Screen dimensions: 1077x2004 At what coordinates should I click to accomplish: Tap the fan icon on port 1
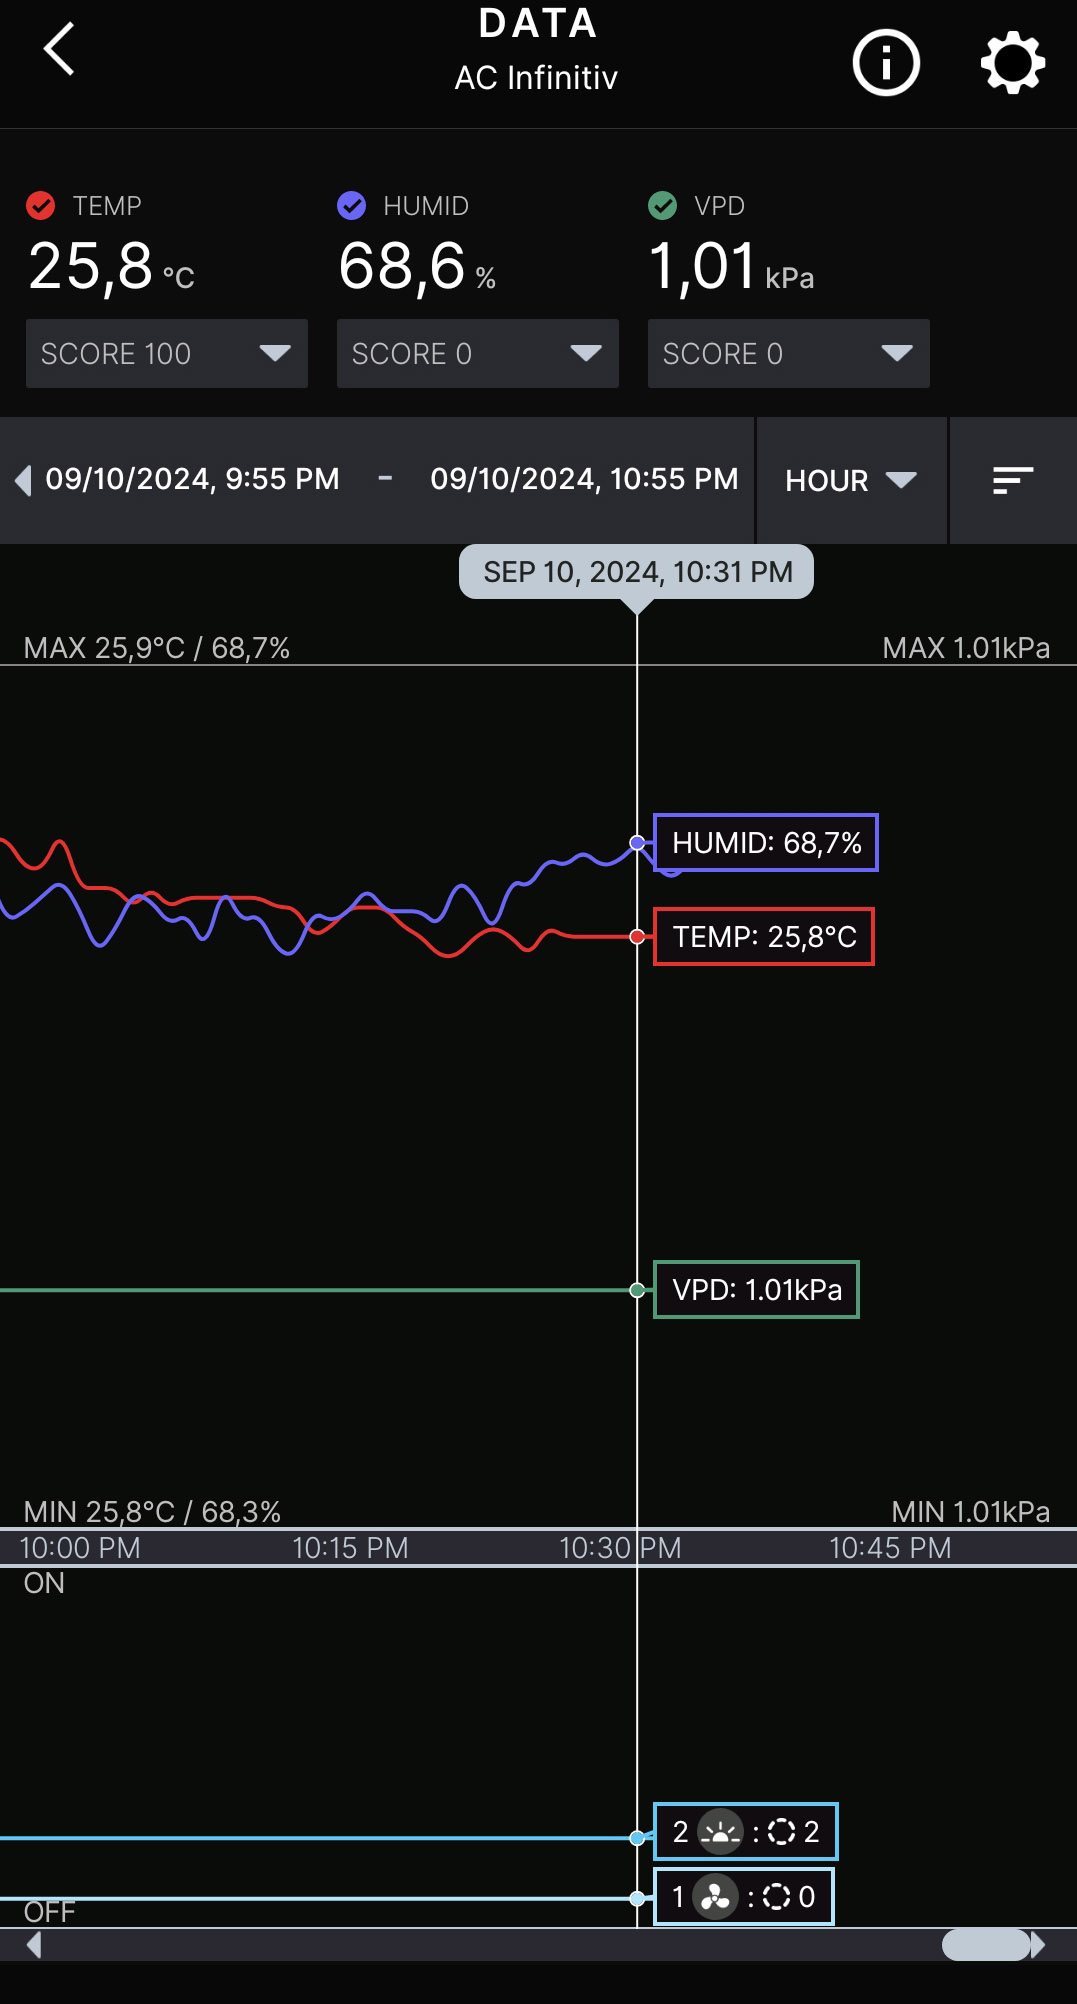pos(715,1897)
